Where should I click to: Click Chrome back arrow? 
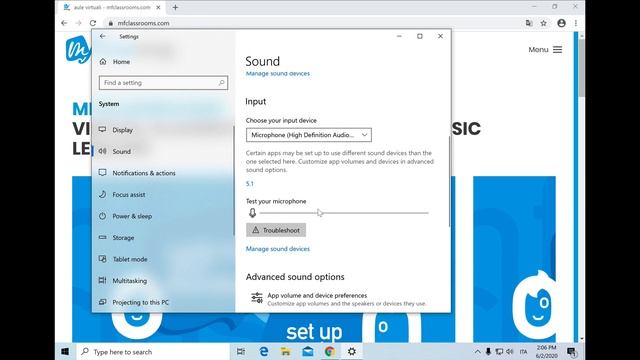click(x=64, y=23)
